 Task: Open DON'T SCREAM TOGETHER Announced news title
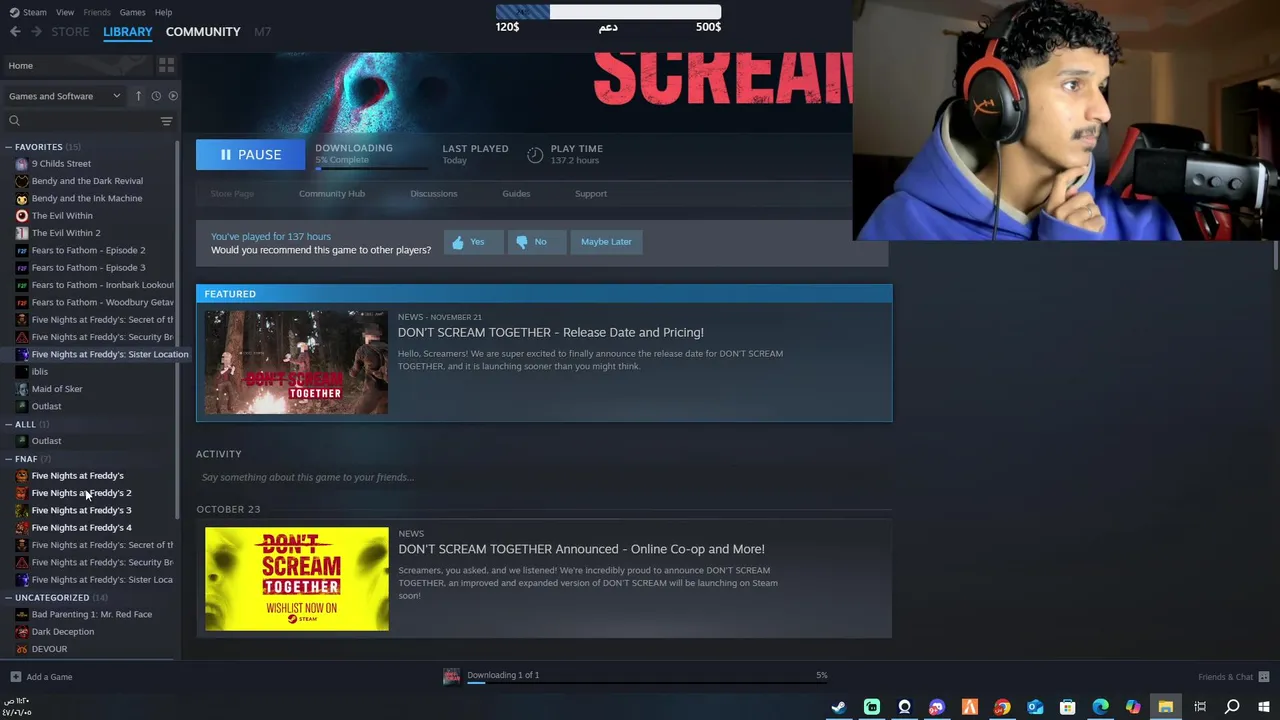click(581, 549)
